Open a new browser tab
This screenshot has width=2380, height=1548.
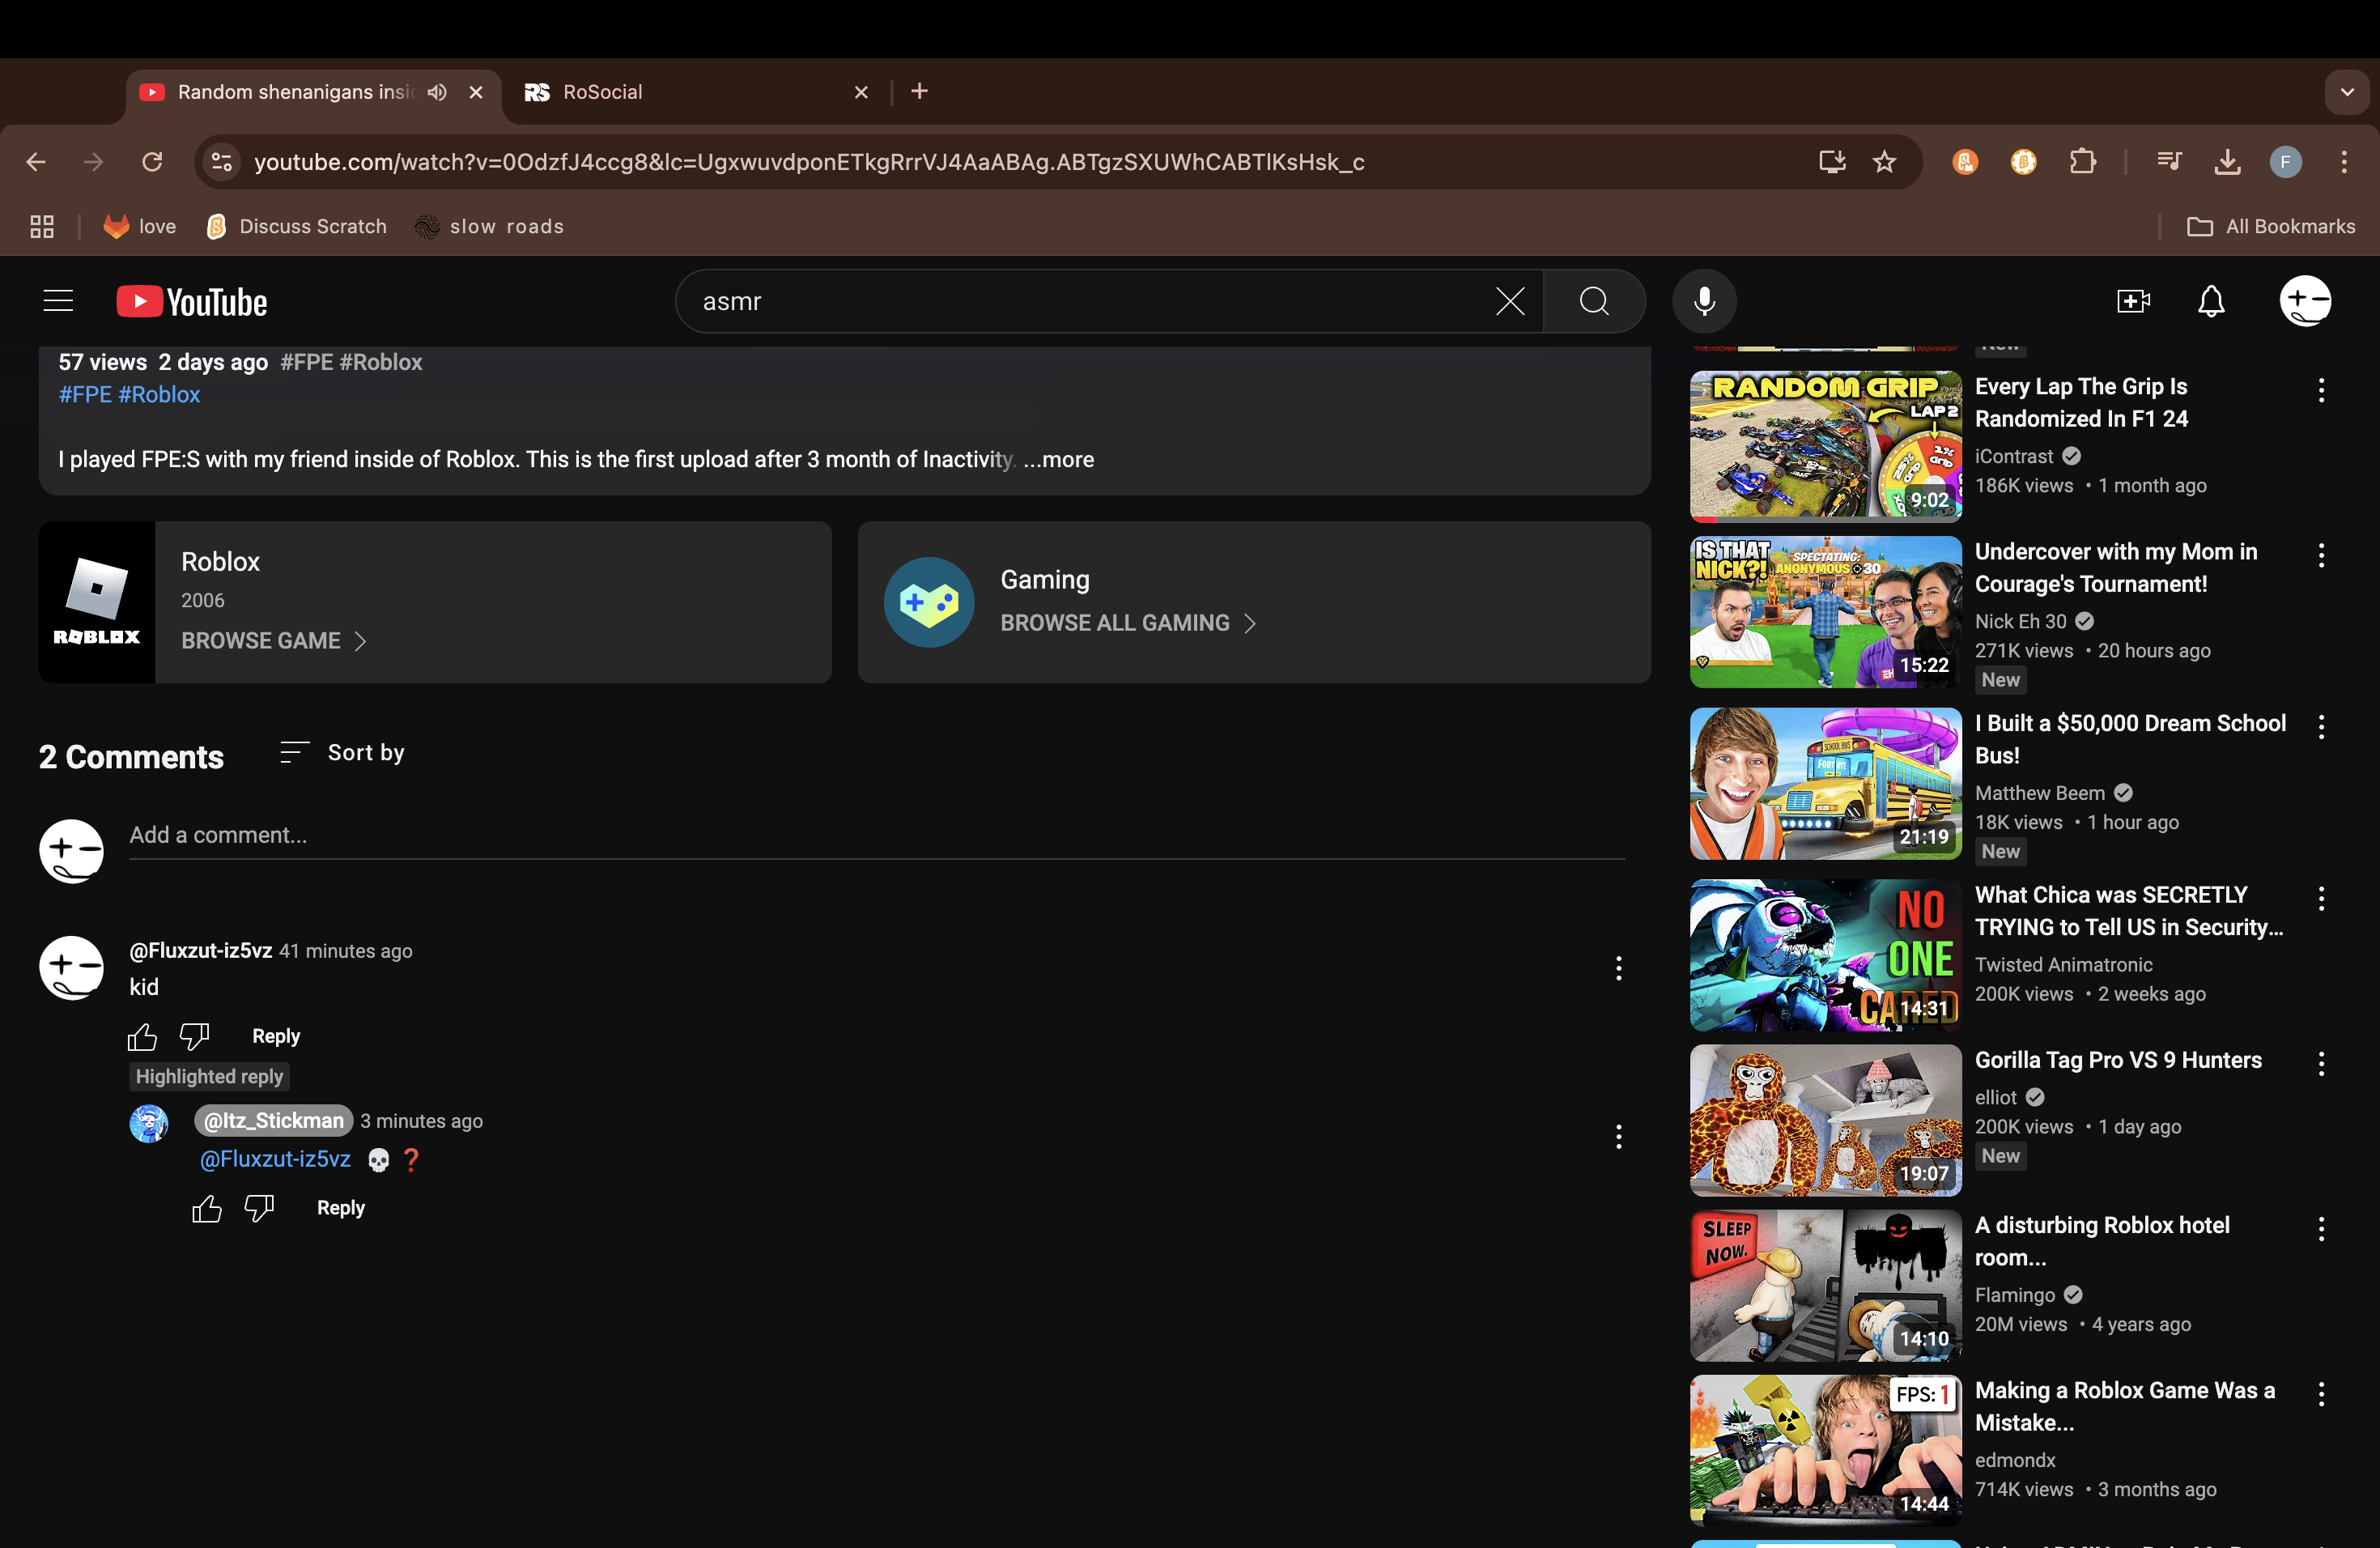pos(919,92)
